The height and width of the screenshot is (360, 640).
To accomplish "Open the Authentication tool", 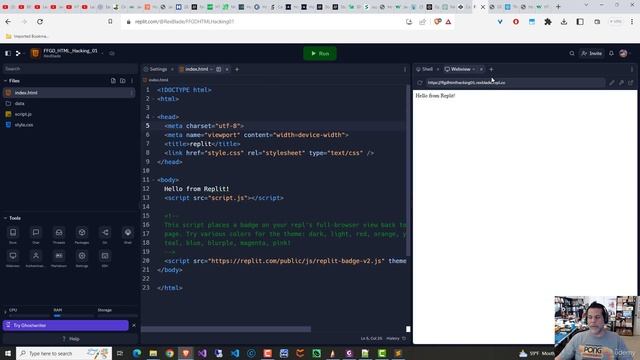I will point(36,259).
